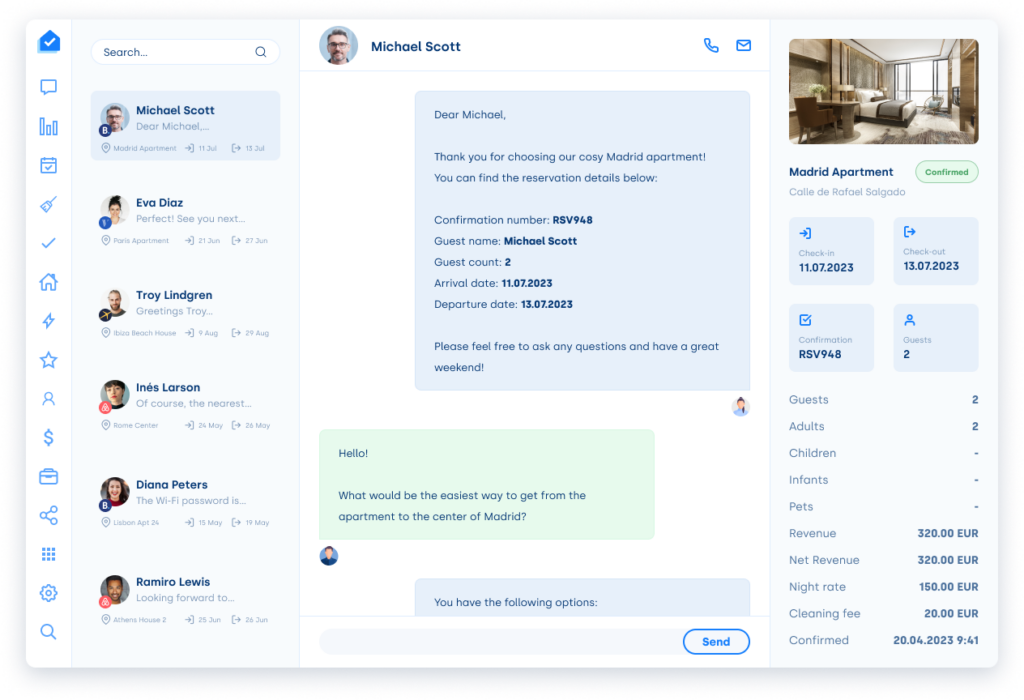Screen dimensions: 1024x700
Task: Call Michael Scott using the phone icon
Action: [x=710, y=45]
